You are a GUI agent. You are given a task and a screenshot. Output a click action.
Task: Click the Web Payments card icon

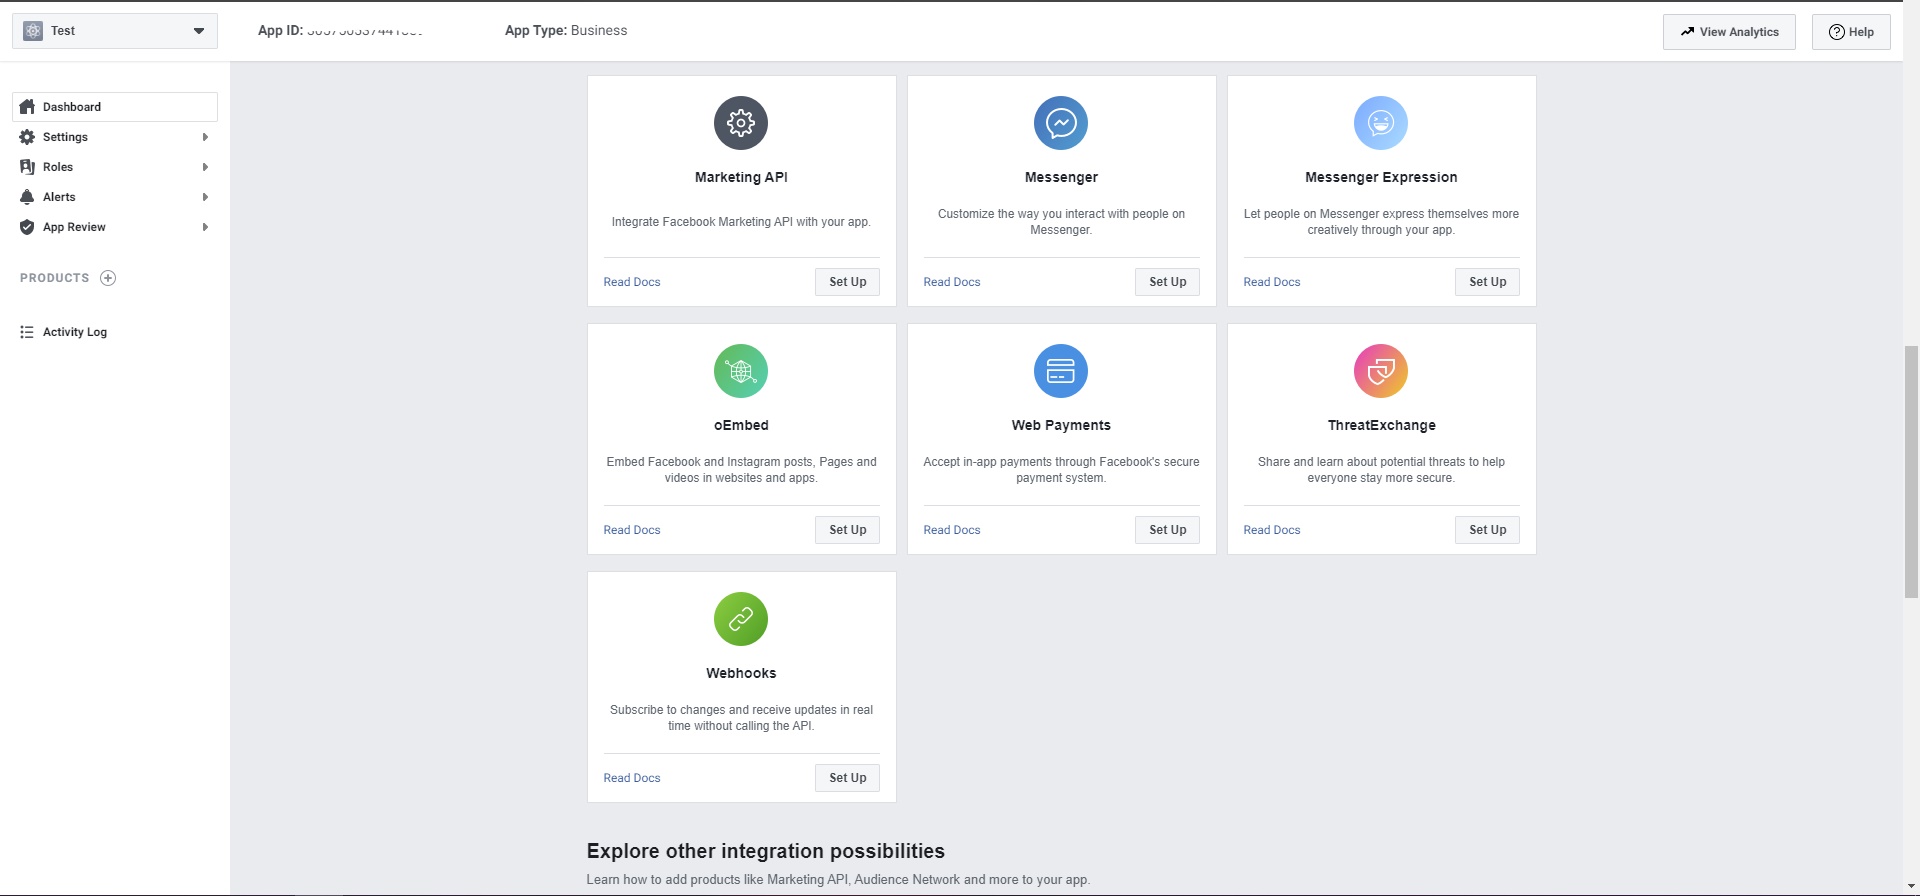(1060, 371)
